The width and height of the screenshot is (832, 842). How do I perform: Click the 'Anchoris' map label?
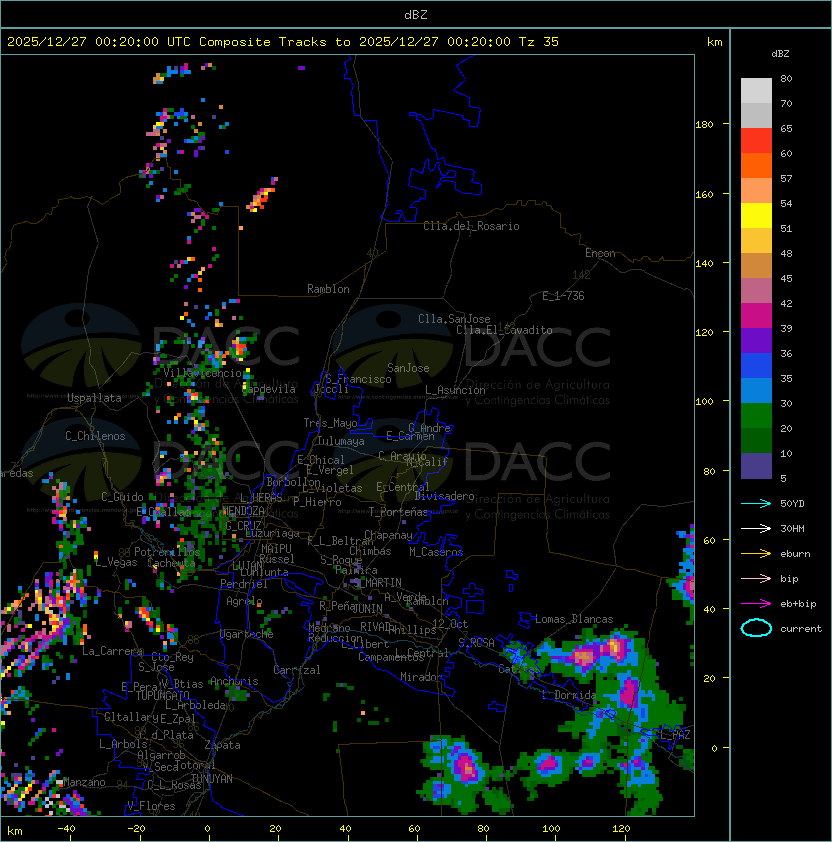tap(234, 681)
